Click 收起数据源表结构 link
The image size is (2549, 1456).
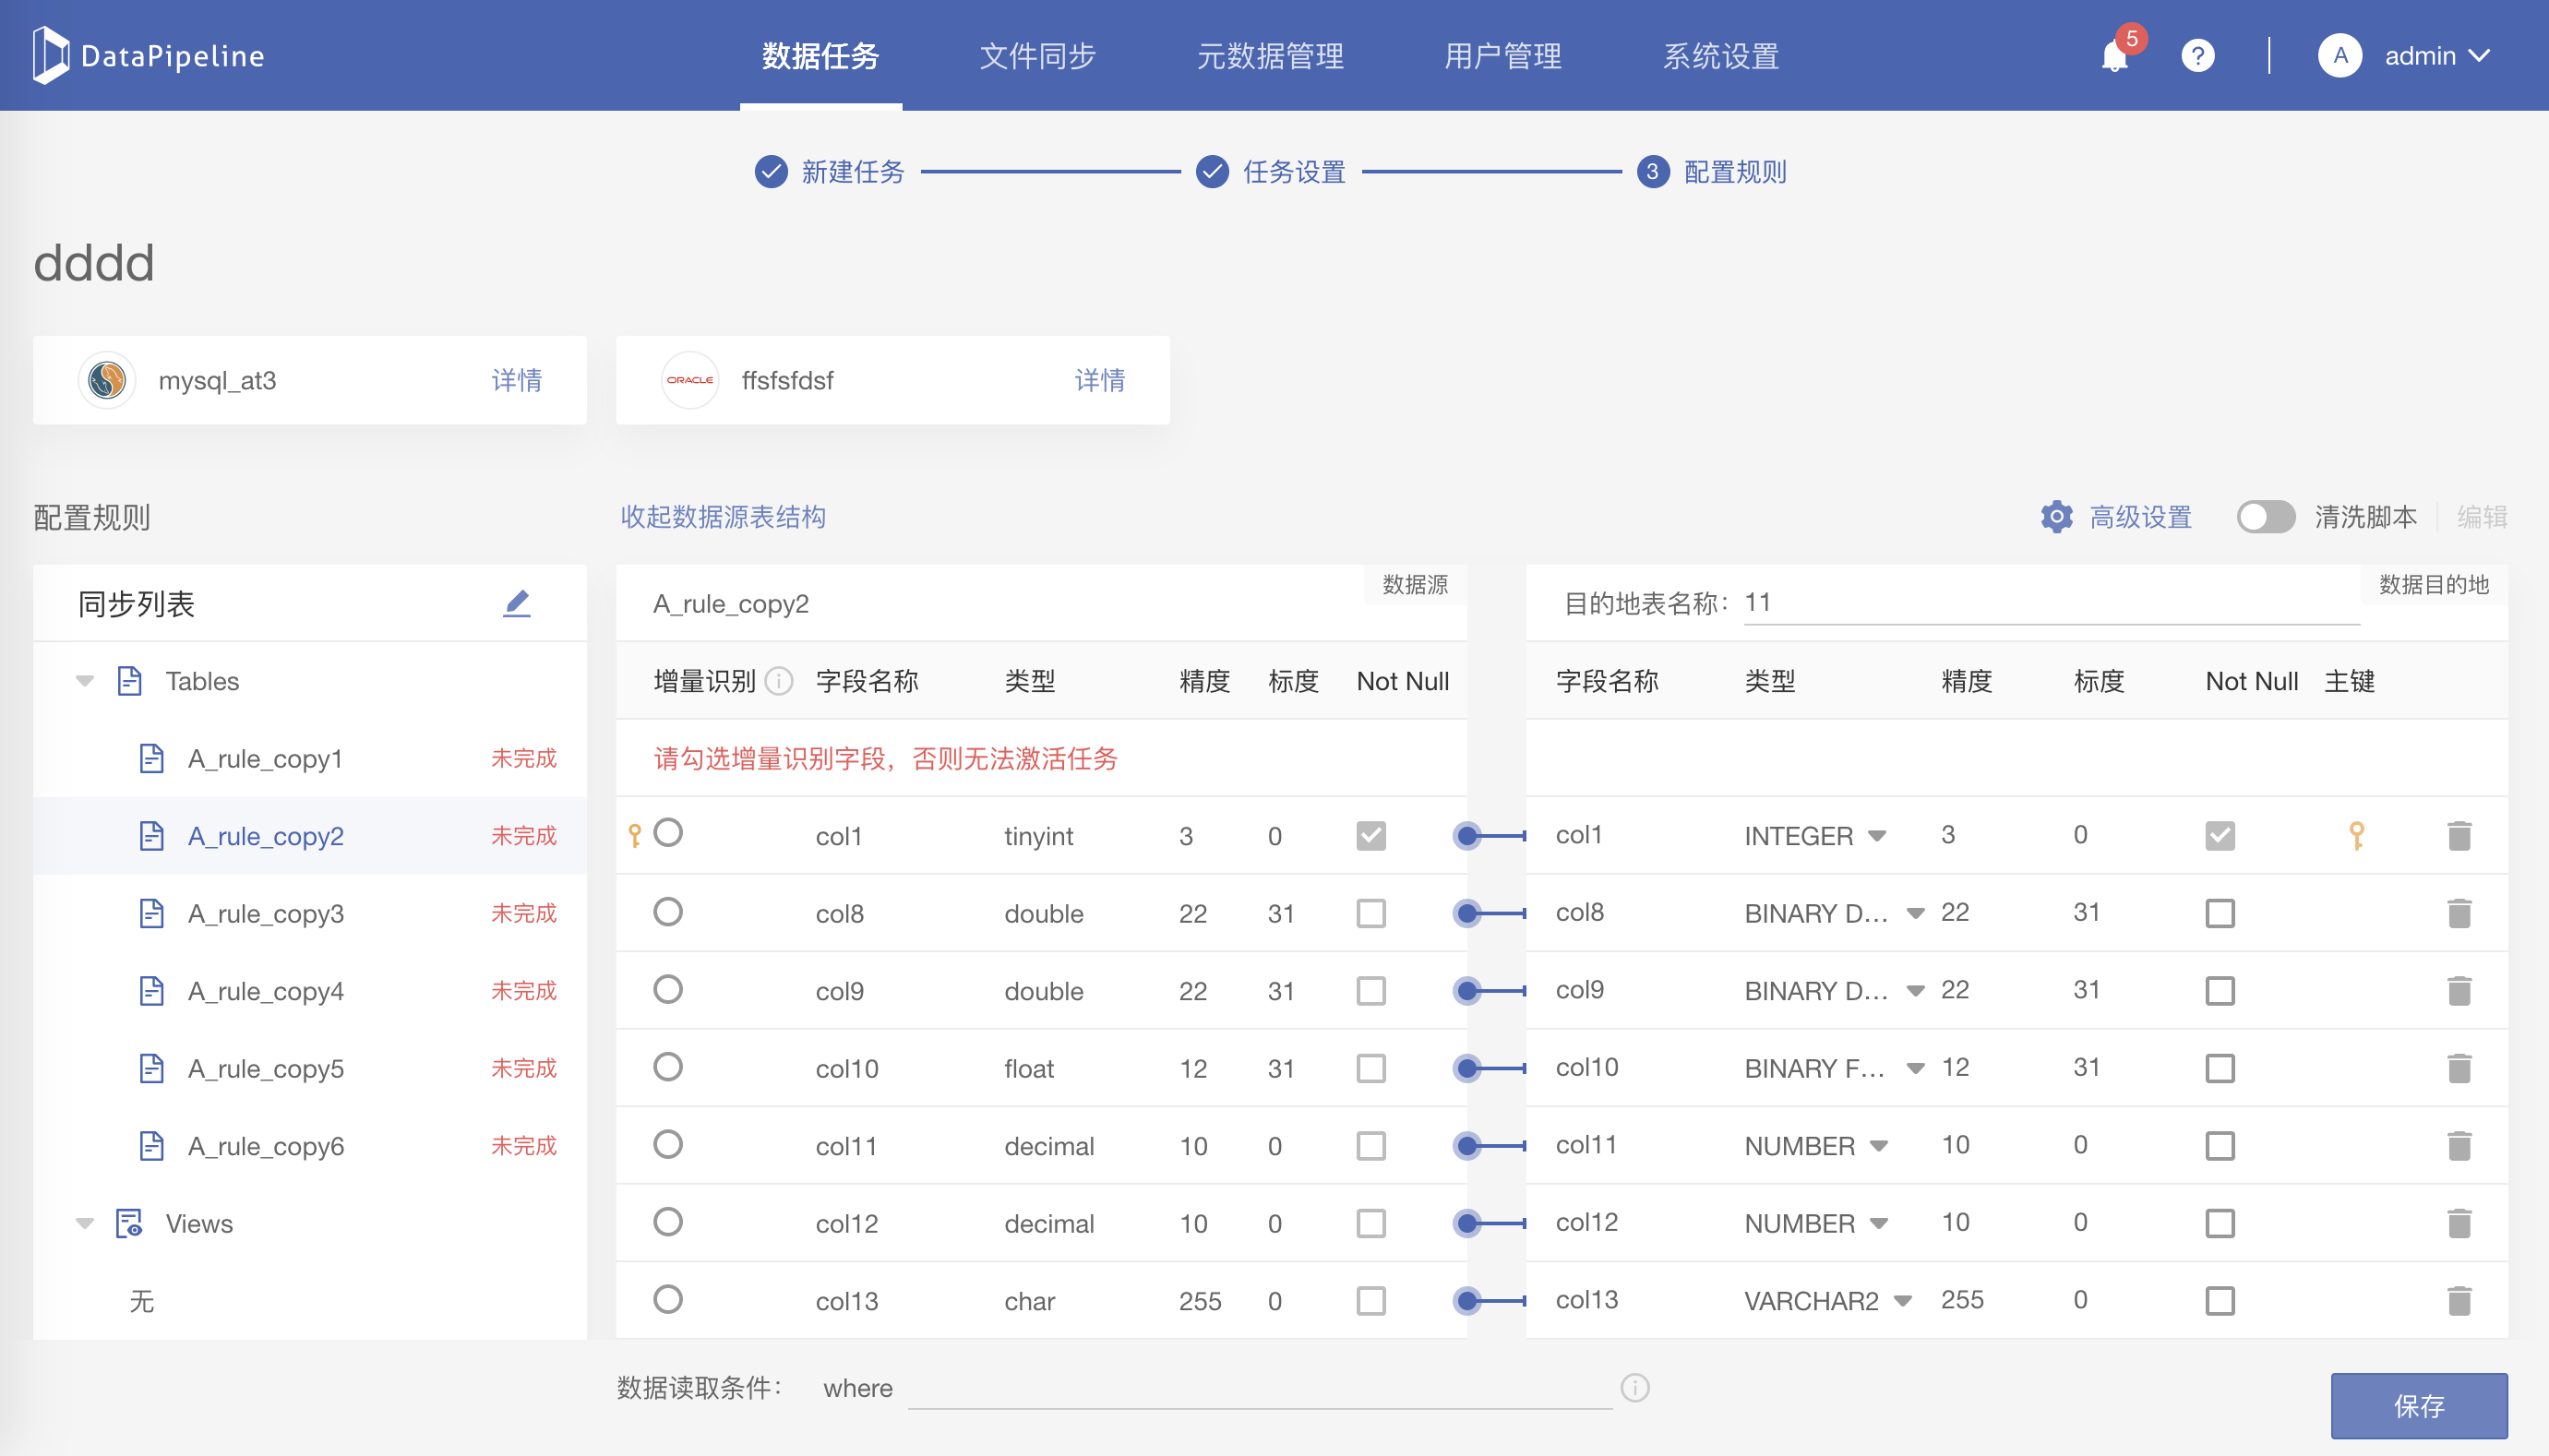point(723,517)
